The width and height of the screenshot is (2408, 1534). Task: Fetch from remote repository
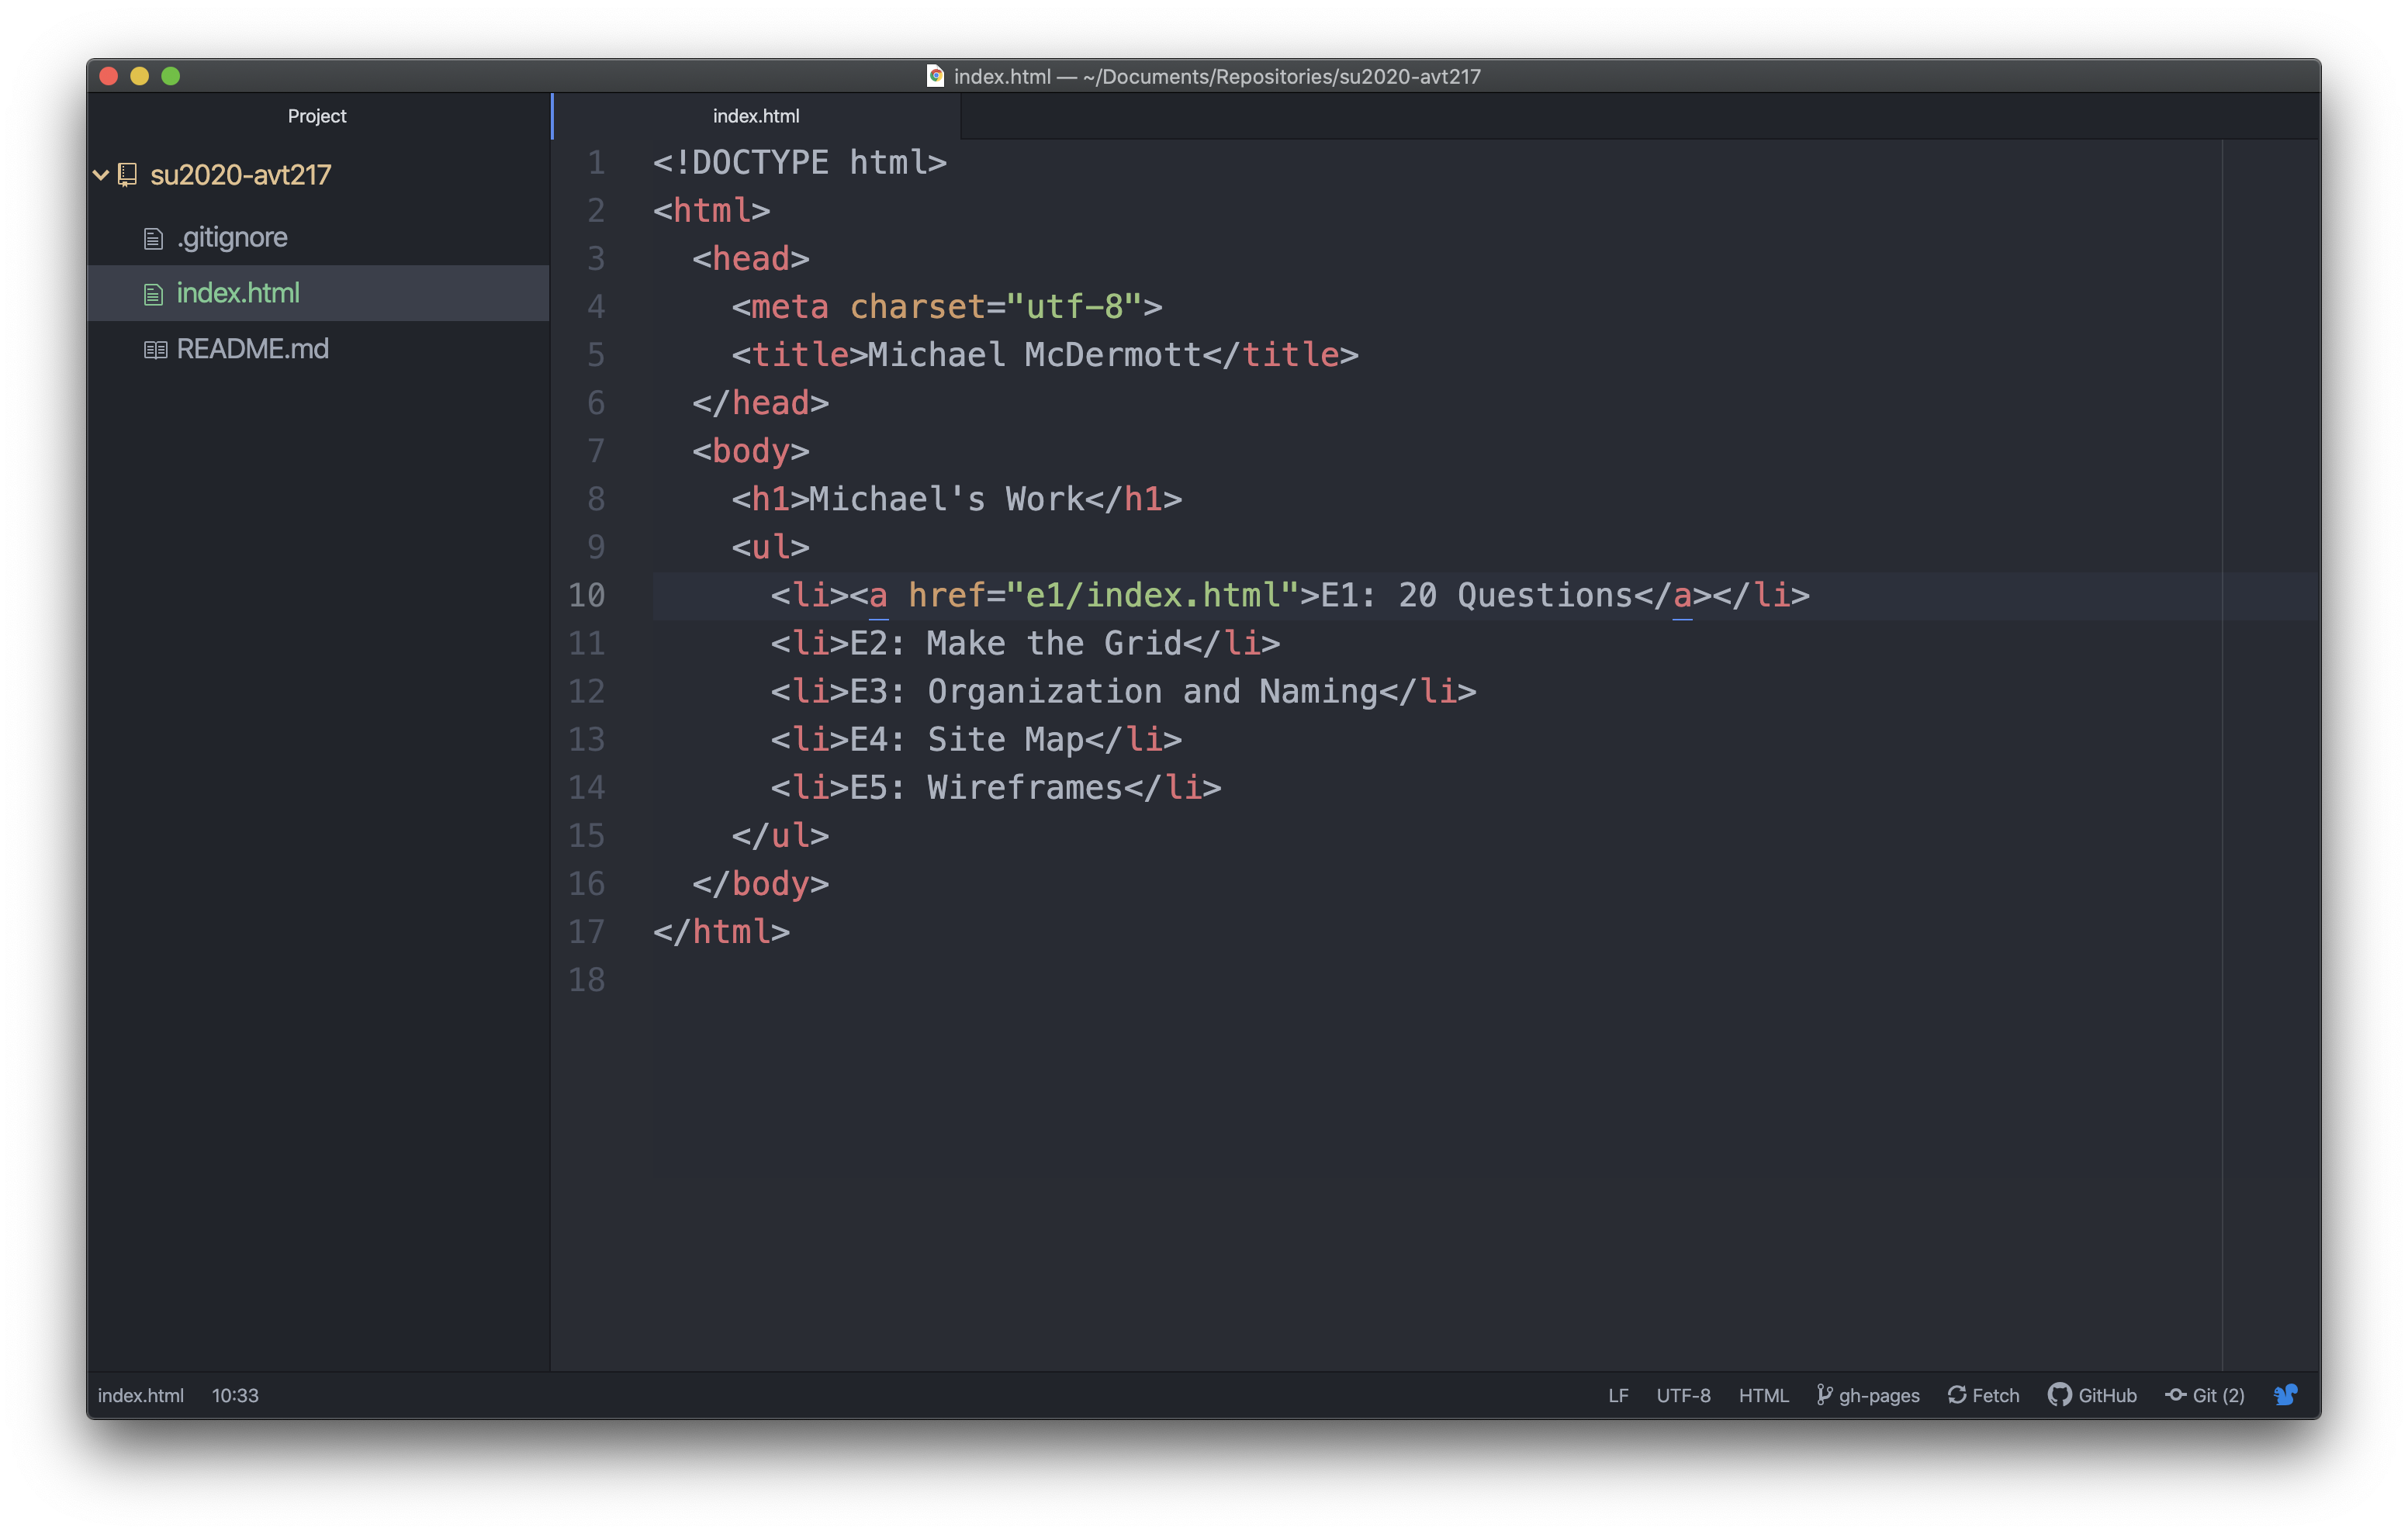click(1995, 1395)
